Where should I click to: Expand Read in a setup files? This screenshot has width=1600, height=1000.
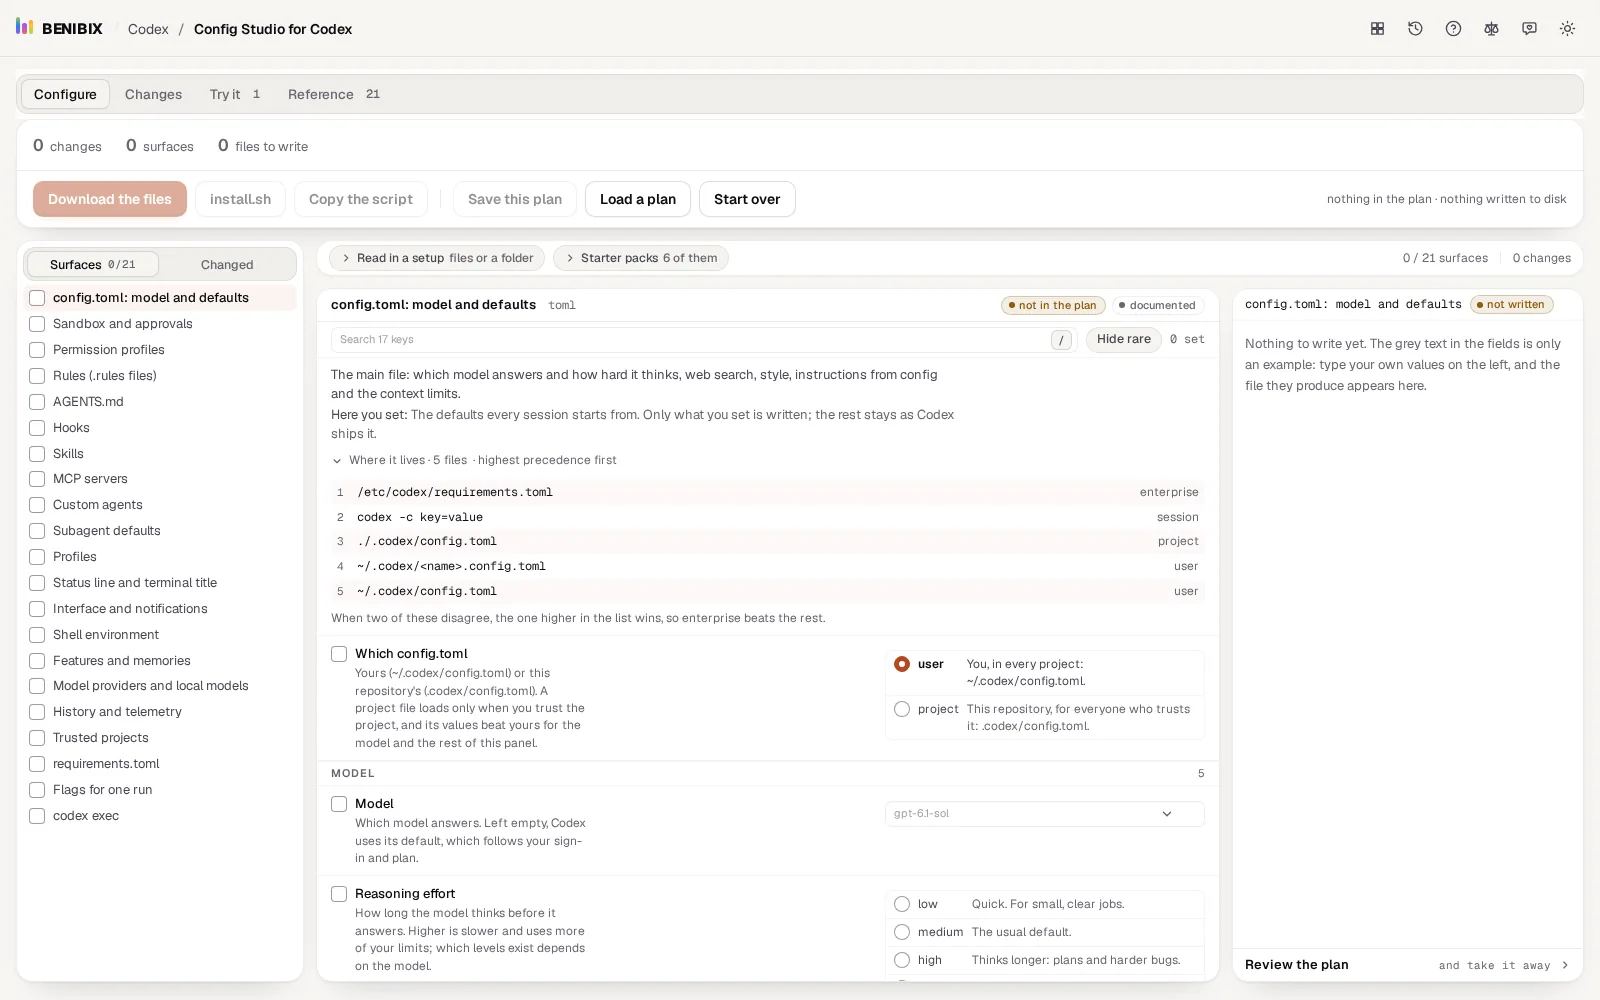pos(437,258)
